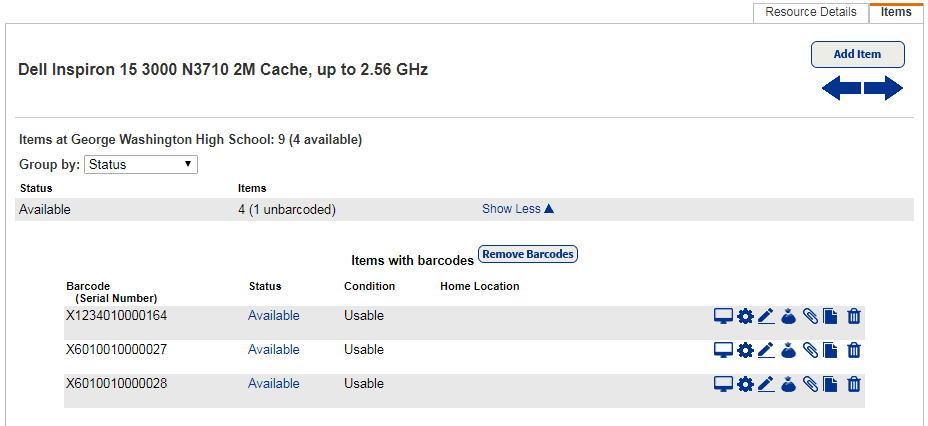The height and width of the screenshot is (426, 928).
Task: Click the pencil edit icon for X6010010000028
Action: (766, 384)
